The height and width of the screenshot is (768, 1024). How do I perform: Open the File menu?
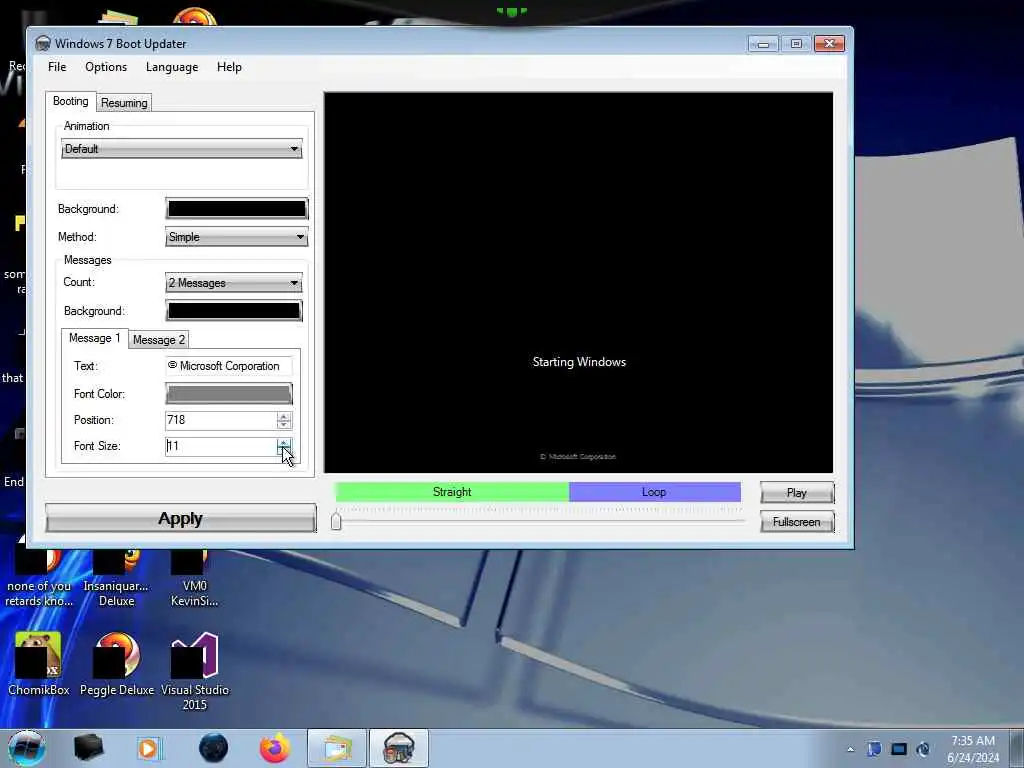click(x=57, y=67)
